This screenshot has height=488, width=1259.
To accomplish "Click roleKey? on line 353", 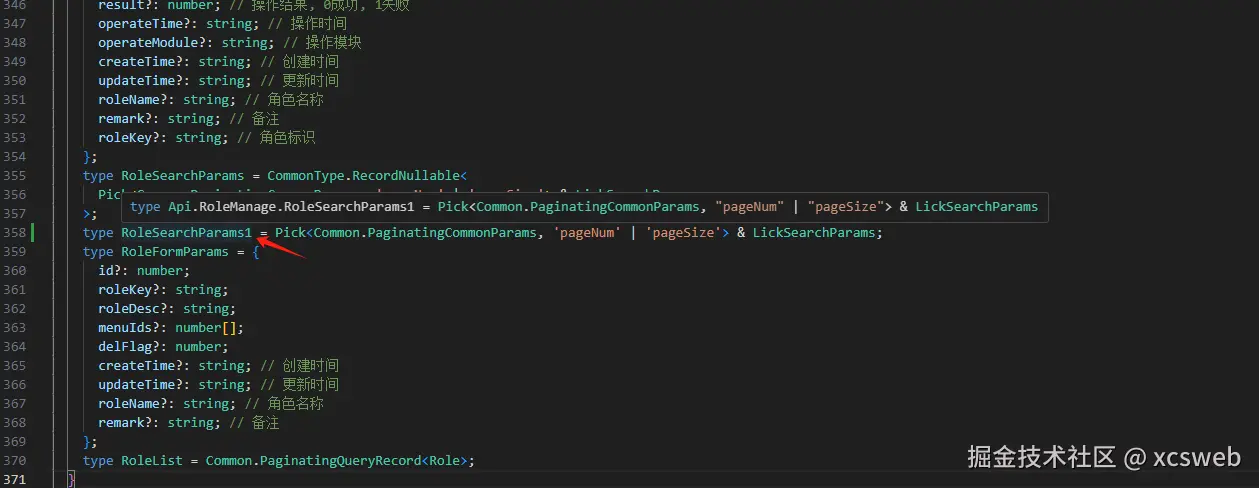I will pos(132,137).
